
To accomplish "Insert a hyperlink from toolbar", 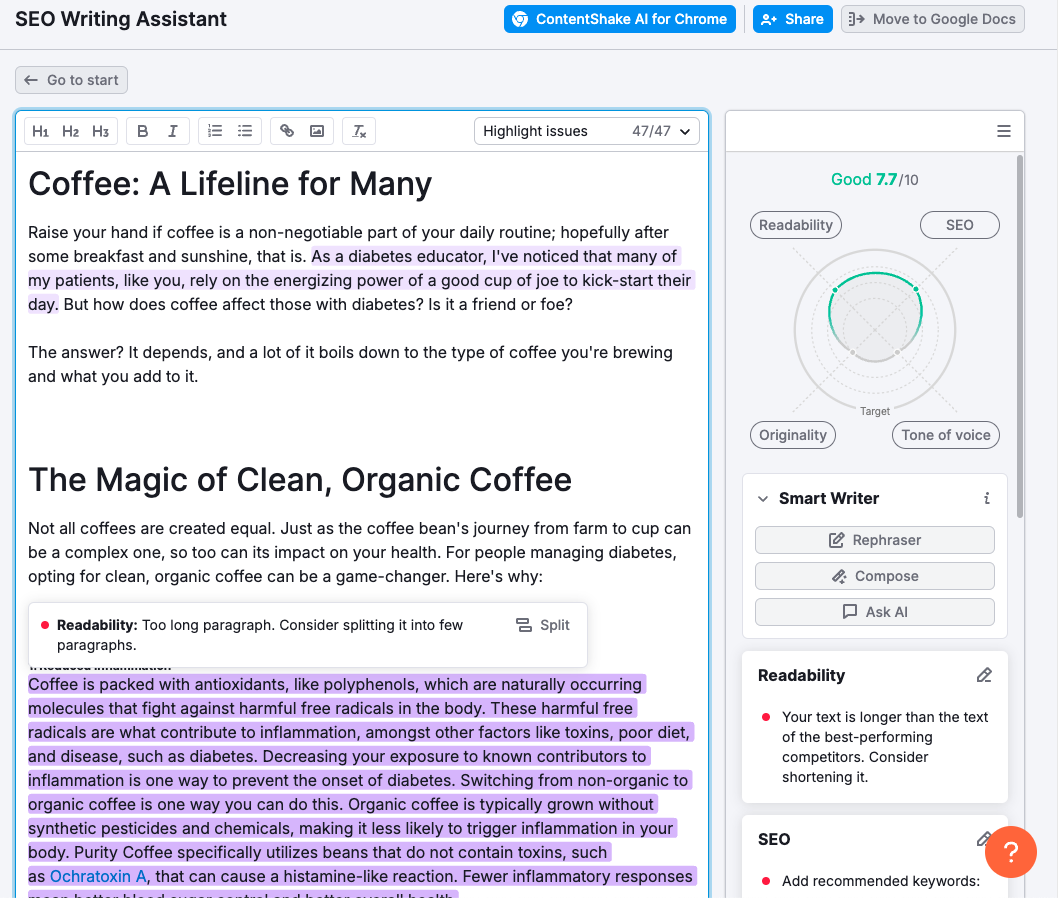I will (287, 131).
